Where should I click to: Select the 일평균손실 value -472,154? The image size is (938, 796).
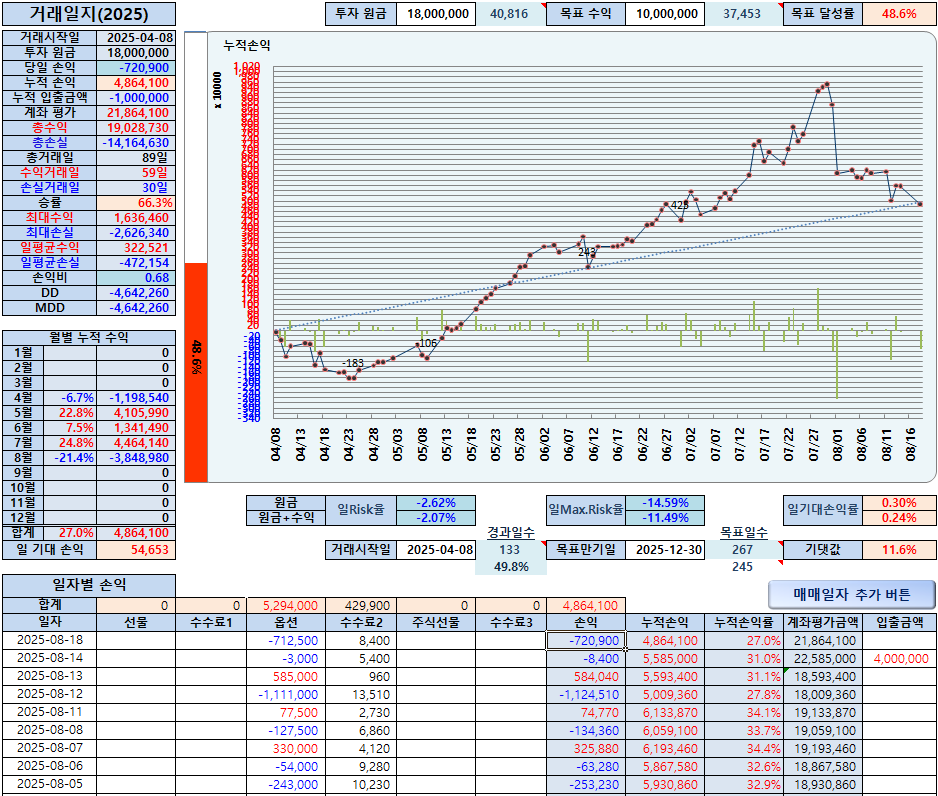point(136,263)
